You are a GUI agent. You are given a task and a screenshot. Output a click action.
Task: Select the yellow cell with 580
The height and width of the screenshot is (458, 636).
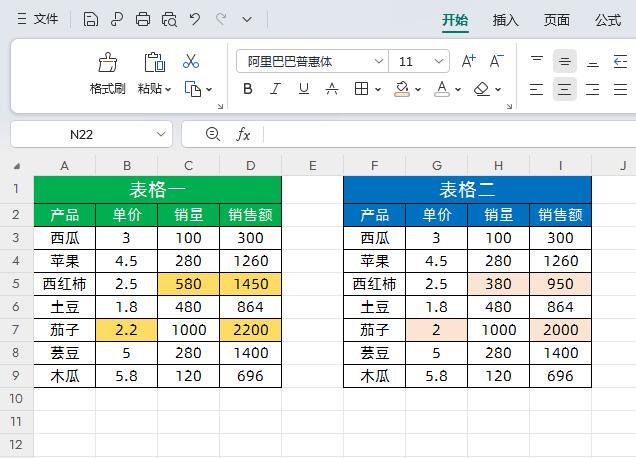[x=189, y=284]
